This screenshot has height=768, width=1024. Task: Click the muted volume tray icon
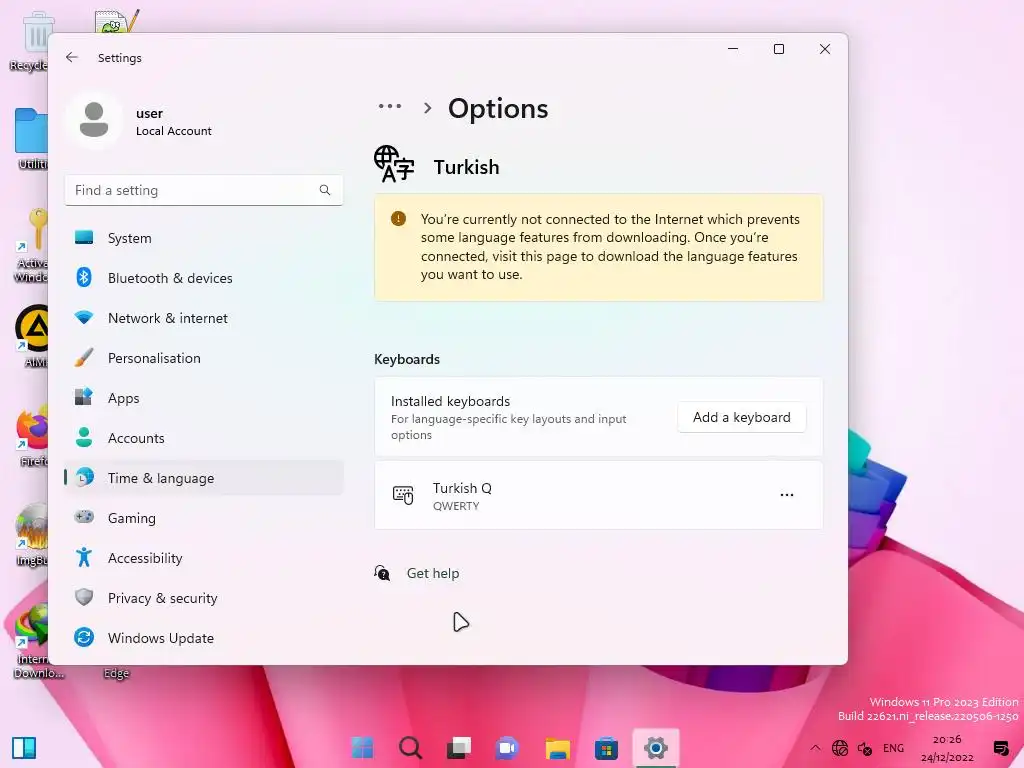(x=865, y=748)
